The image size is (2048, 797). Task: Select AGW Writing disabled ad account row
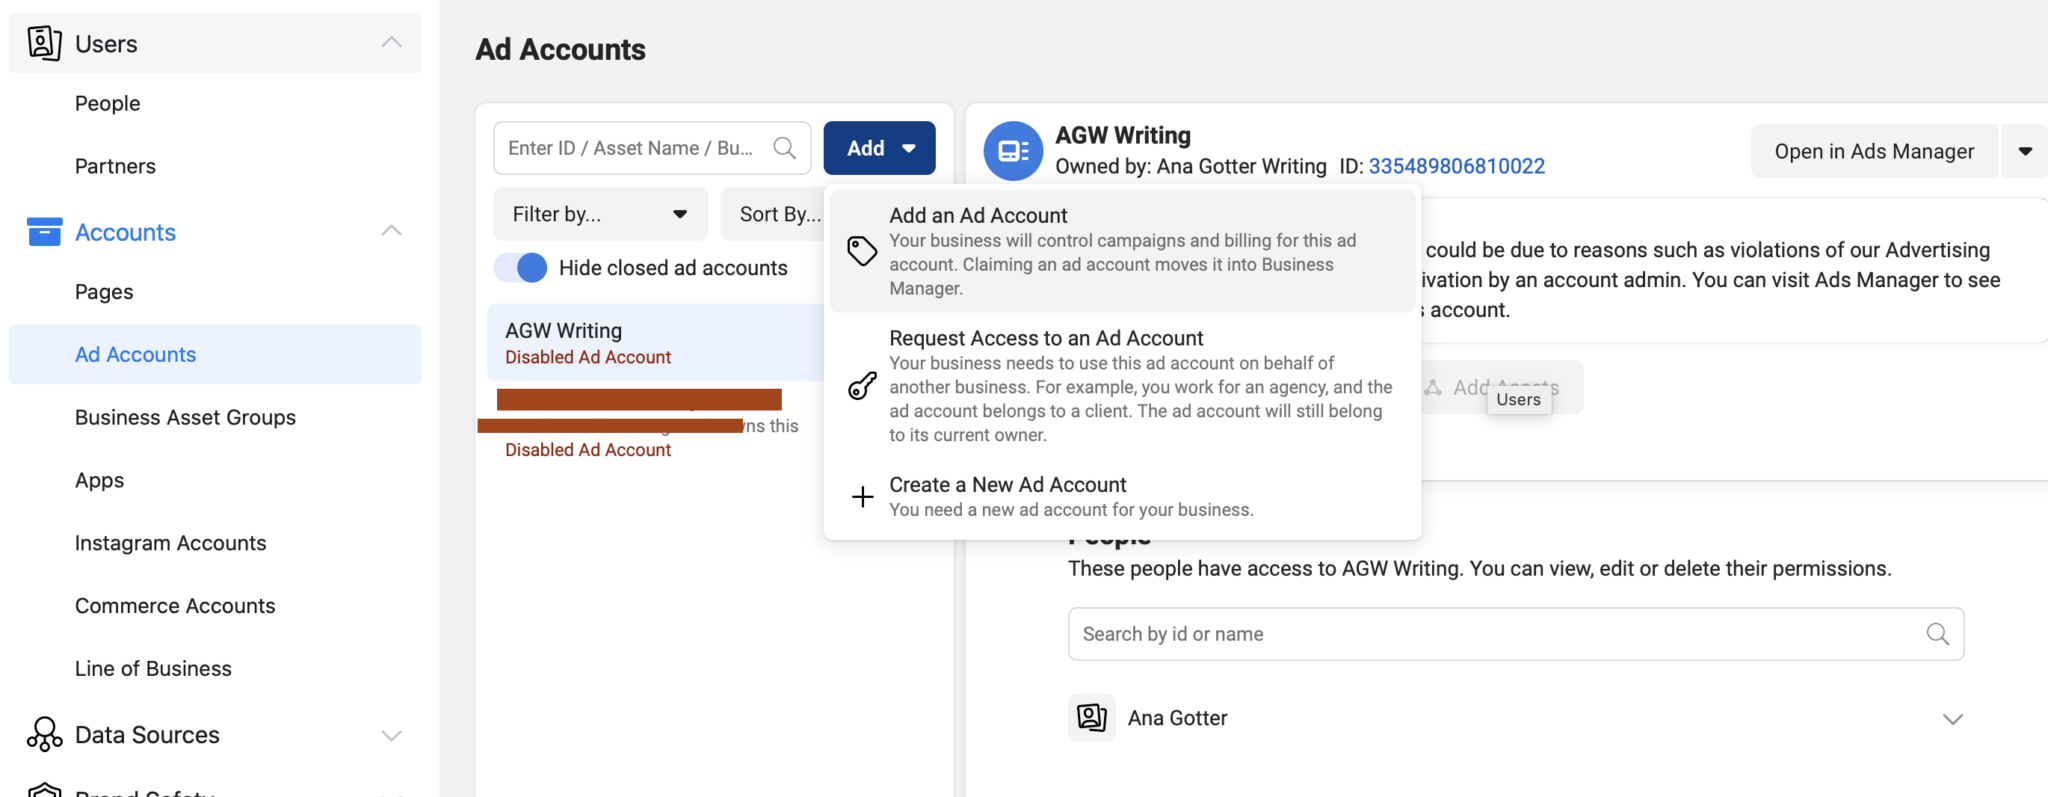(x=656, y=342)
